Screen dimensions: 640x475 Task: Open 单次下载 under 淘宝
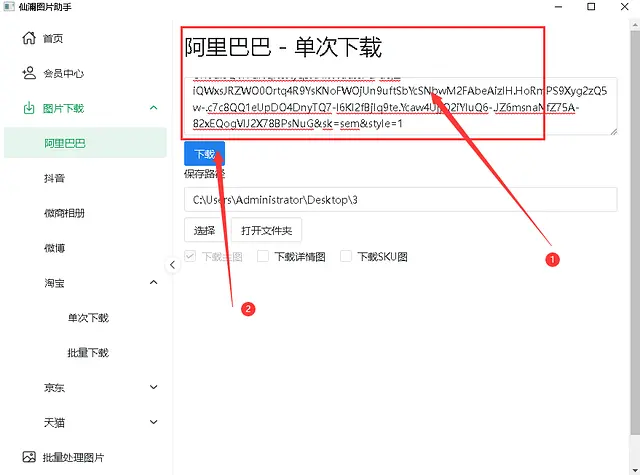tap(88, 318)
